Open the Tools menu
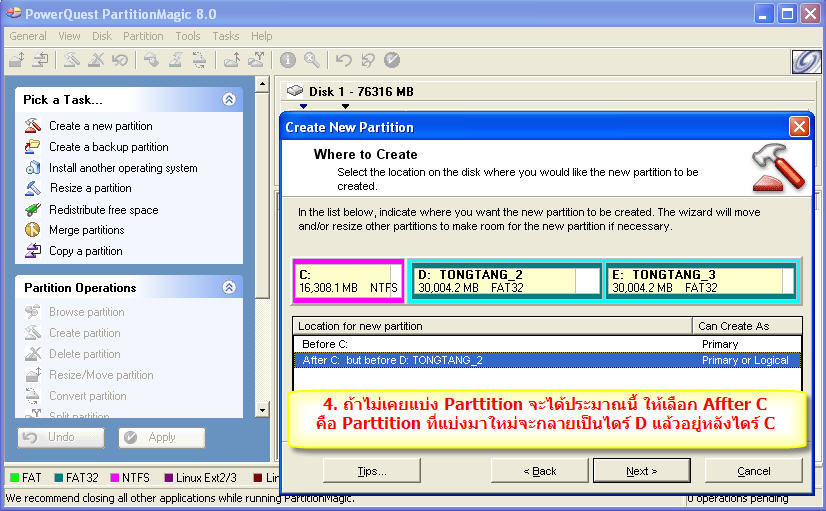 [188, 36]
